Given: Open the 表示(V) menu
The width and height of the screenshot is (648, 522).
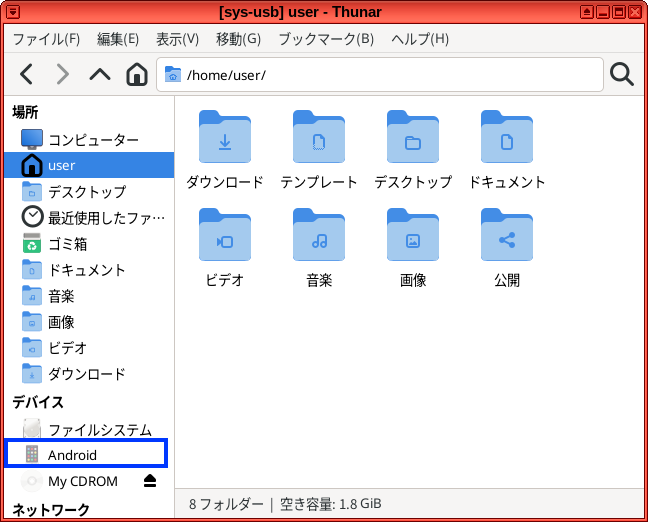Looking at the screenshot, I should click(177, 39).
